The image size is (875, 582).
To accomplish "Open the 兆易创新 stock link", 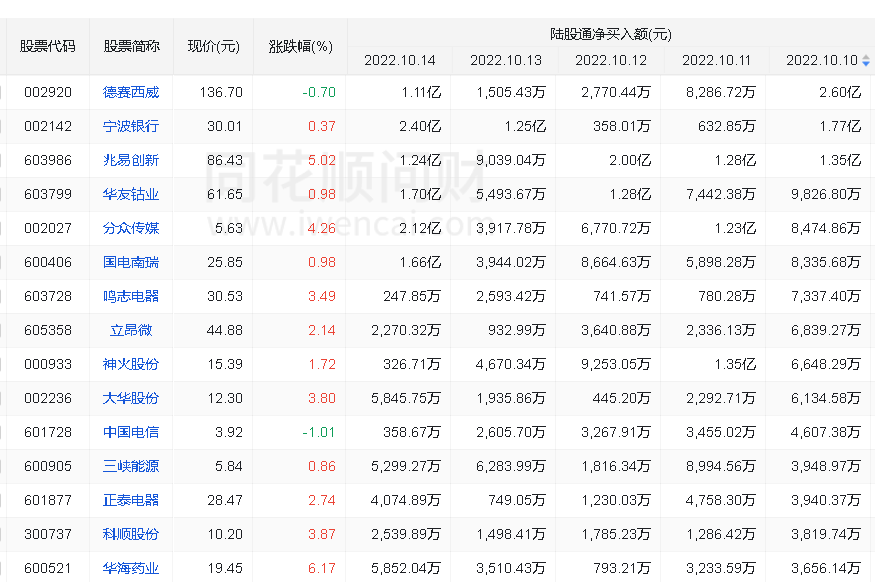I will [x=131, y=160].
